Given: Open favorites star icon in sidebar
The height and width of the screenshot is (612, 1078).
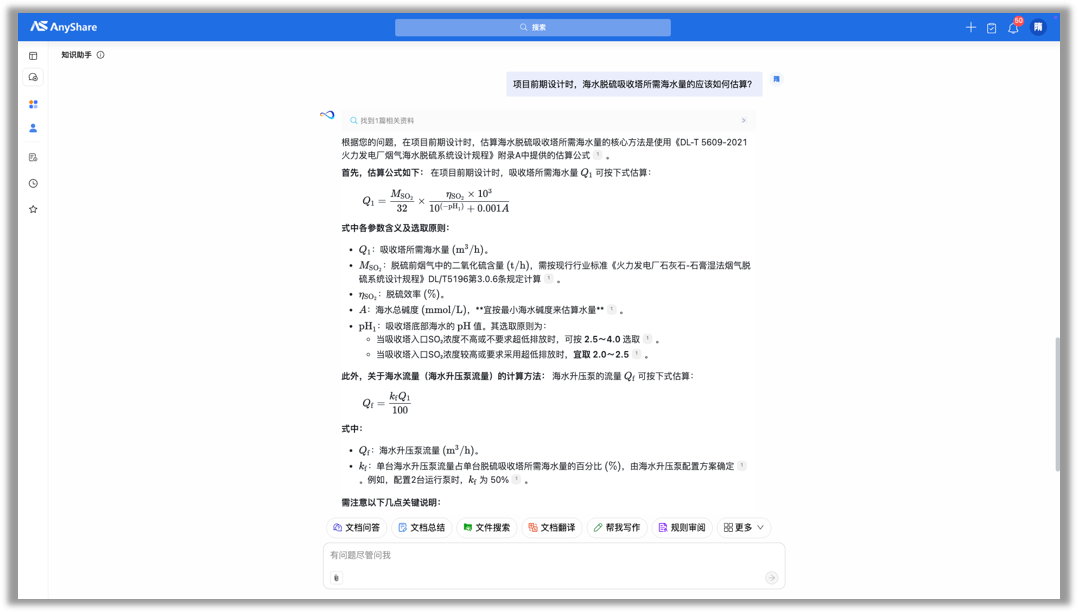Looking at the screenshot, I should pos(33,209).
